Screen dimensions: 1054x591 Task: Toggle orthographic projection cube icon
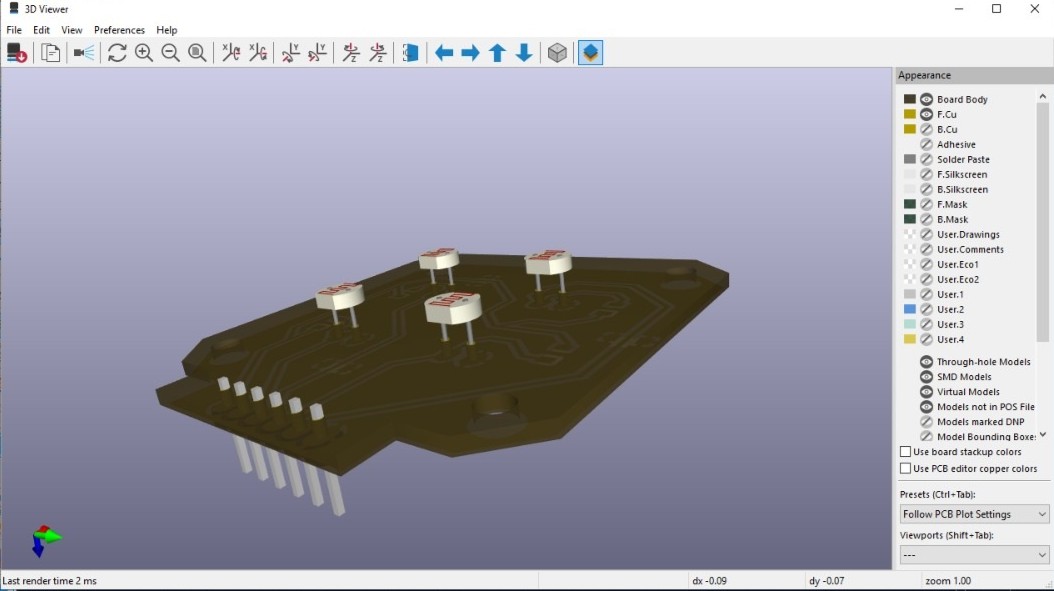[x=557, y=52]
